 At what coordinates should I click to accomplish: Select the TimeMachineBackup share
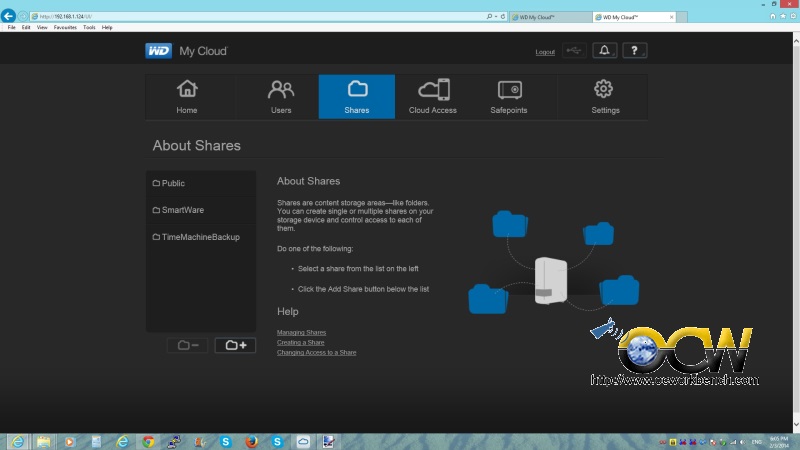(201, 237)
